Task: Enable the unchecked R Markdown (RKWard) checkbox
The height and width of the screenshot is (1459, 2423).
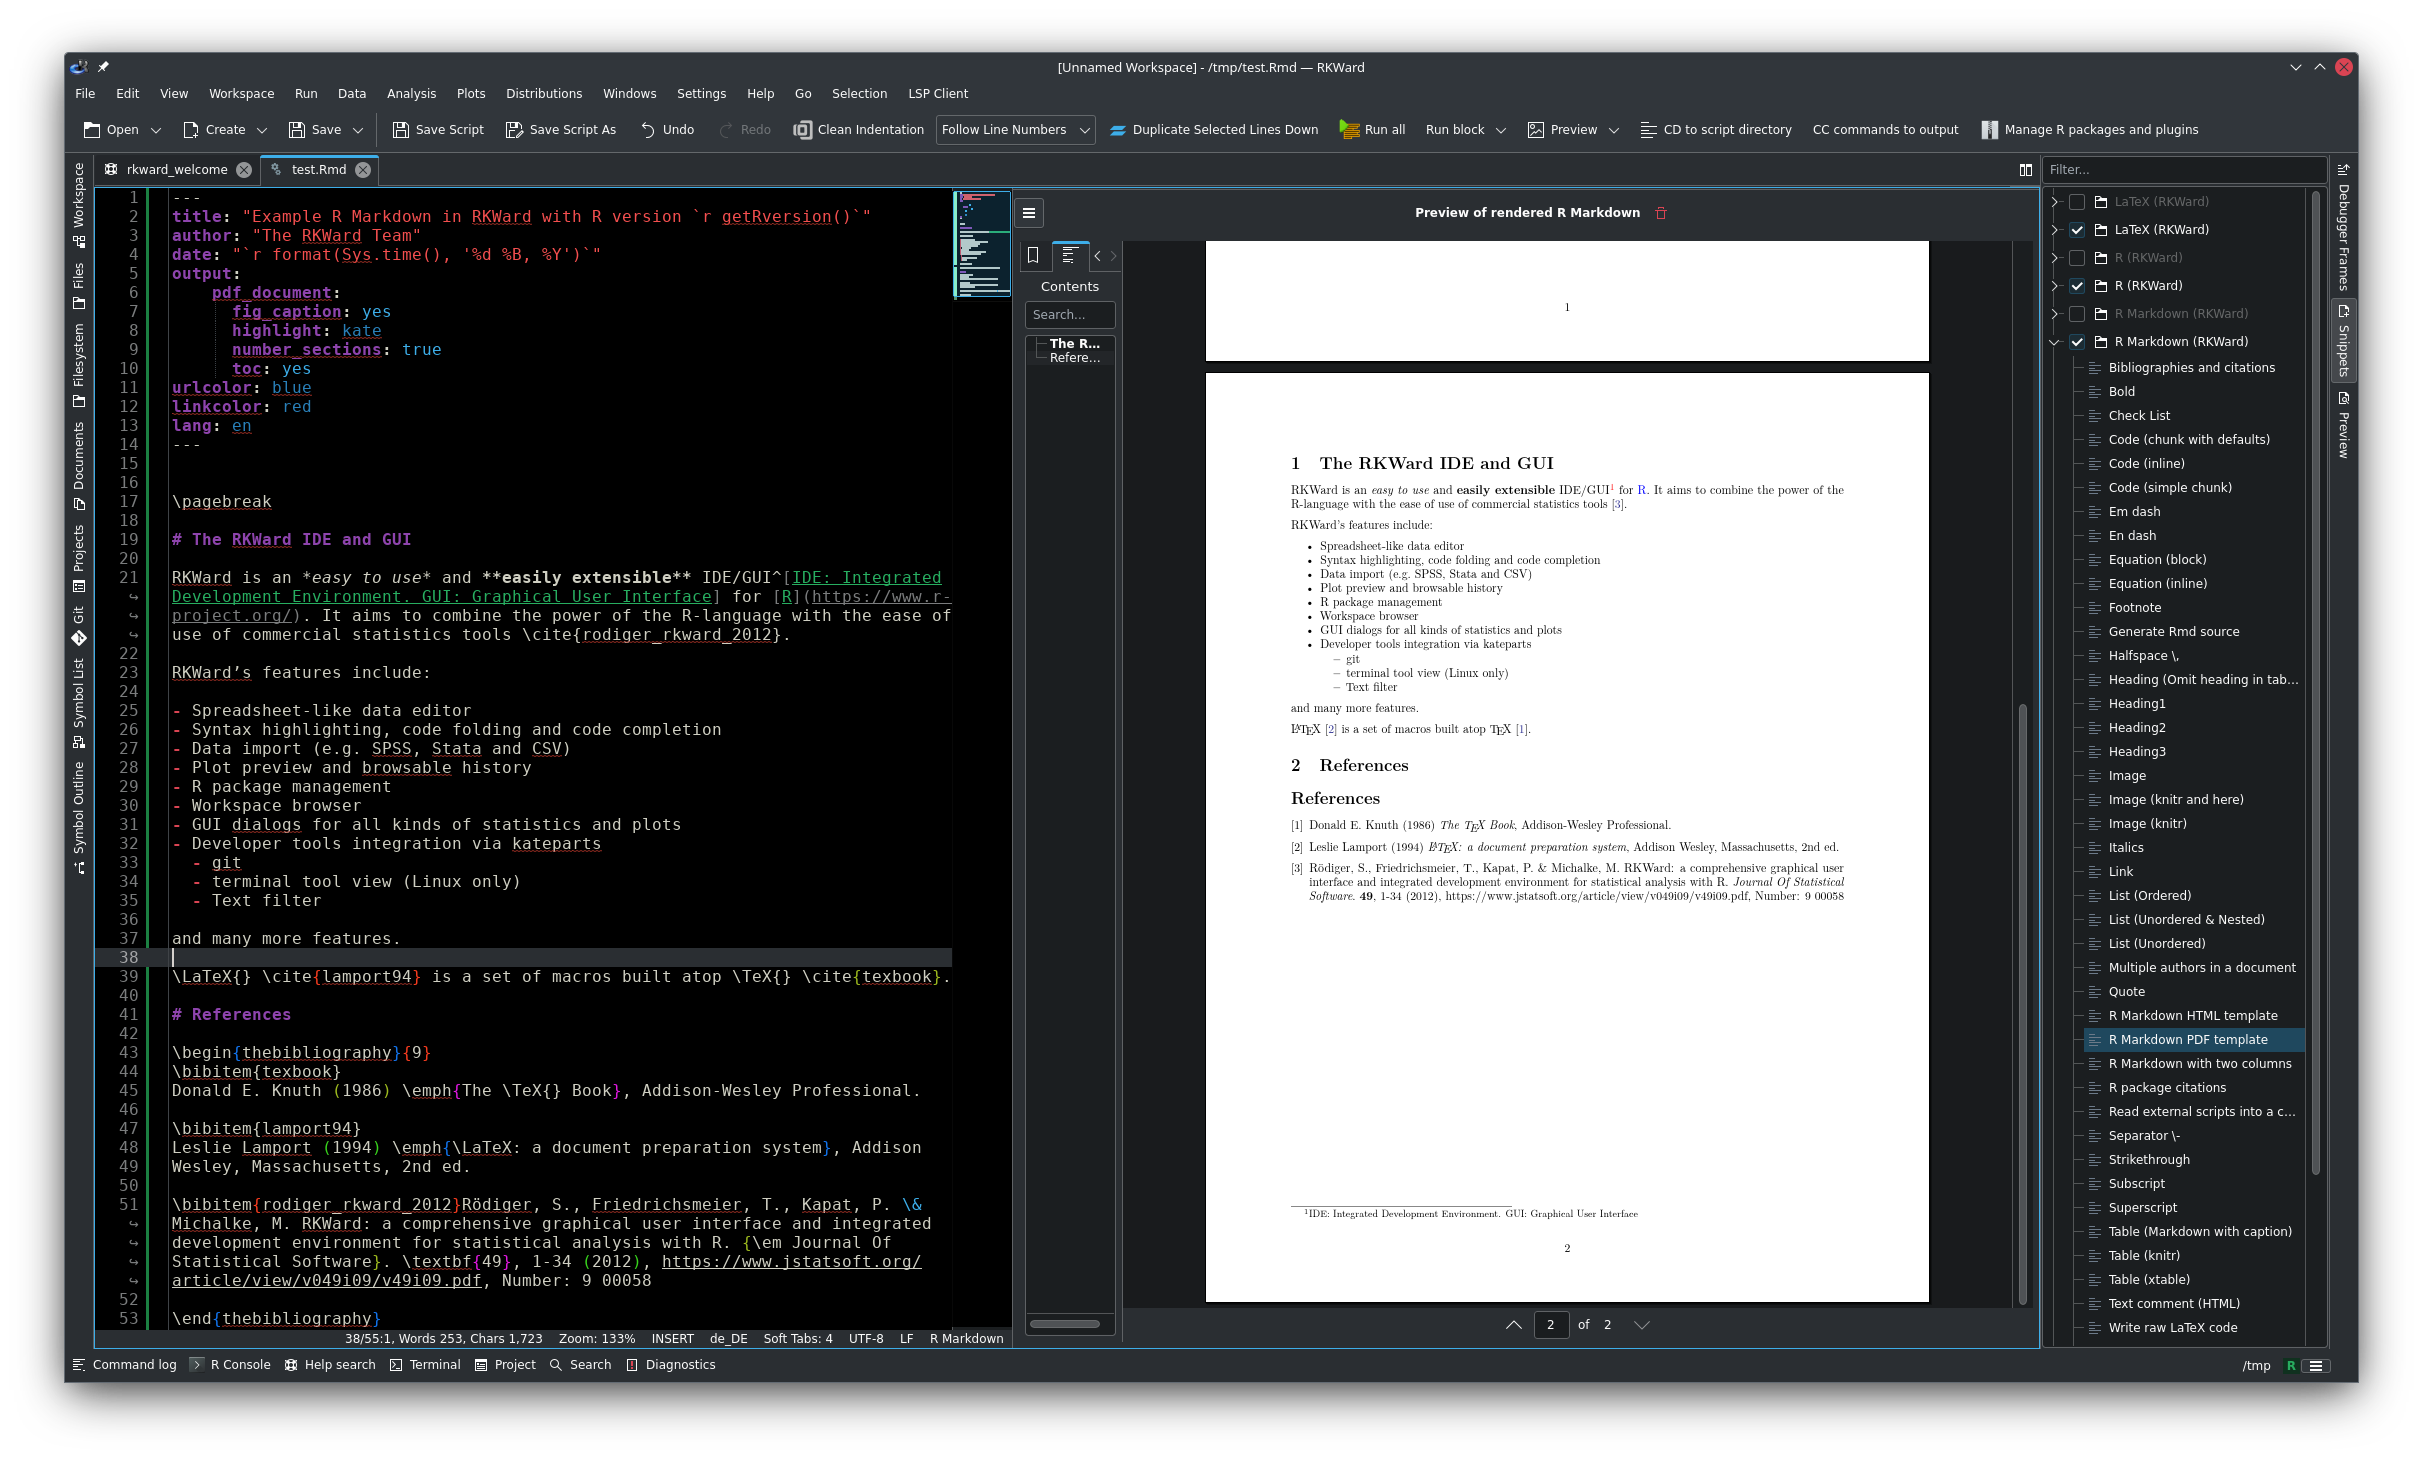Action: click(2077, 314)
